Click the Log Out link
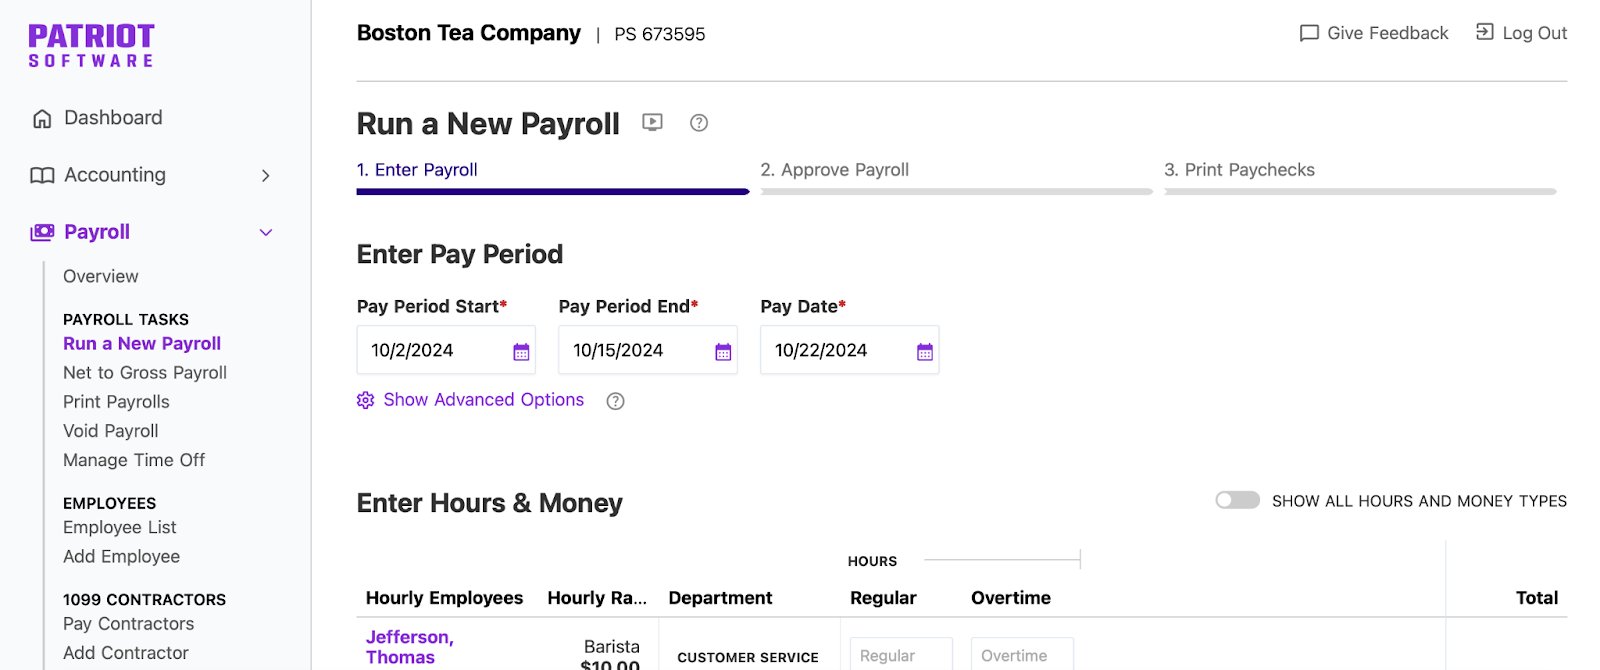The image size is (1600, 670). click(x=1534, y=33)
